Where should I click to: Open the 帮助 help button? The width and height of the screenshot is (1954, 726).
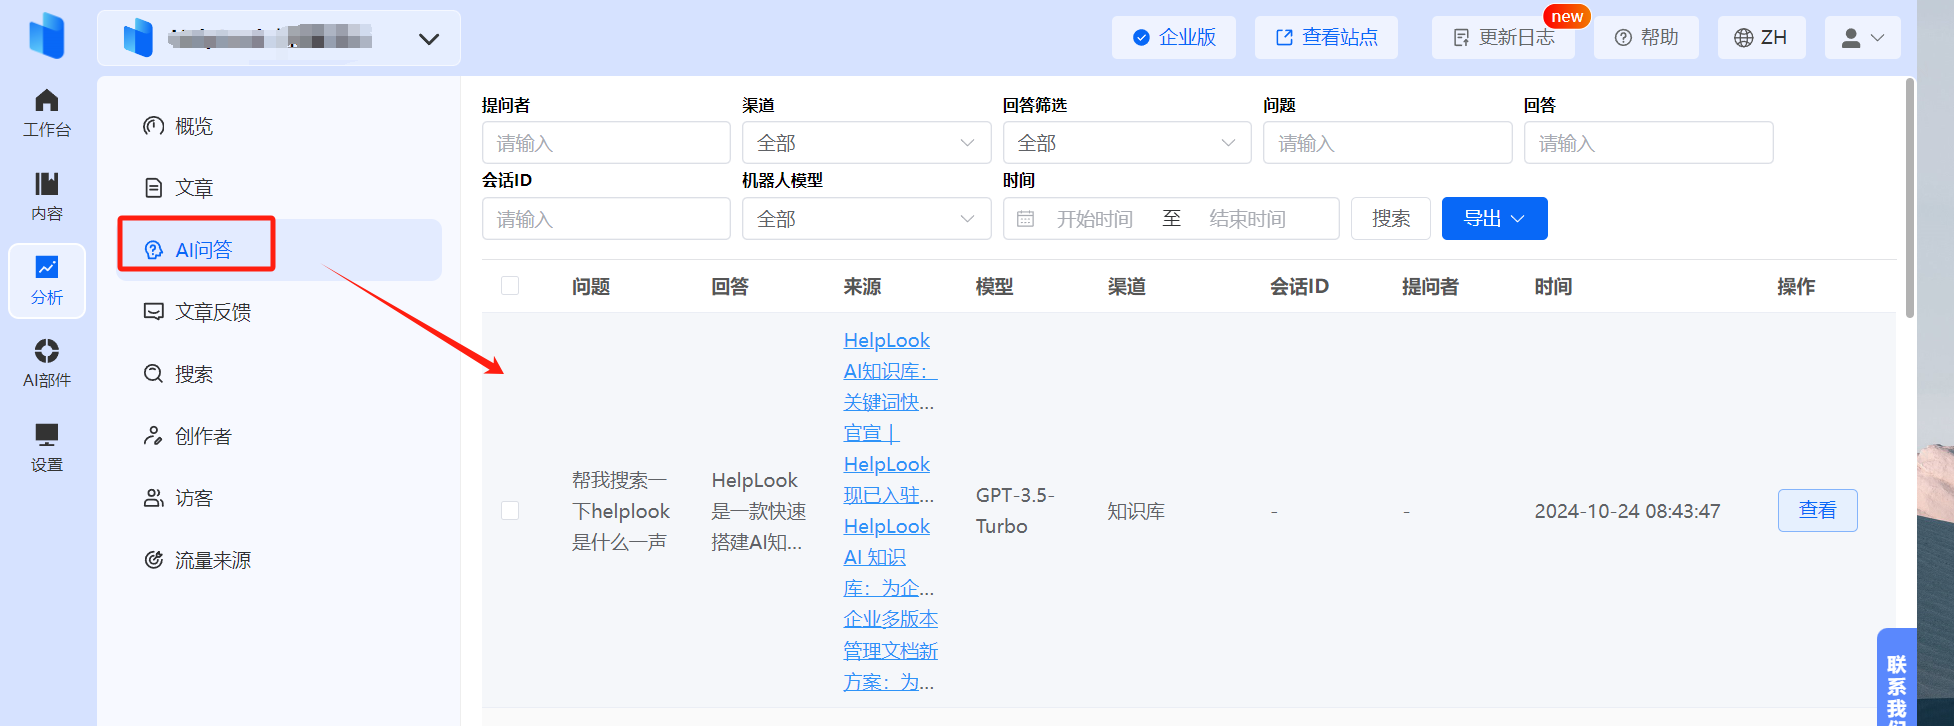1646,38
